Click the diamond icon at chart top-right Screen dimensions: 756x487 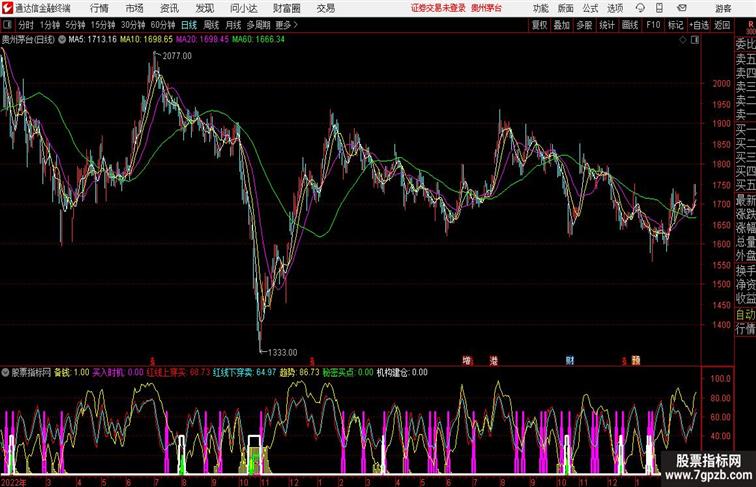pos(683,40)
